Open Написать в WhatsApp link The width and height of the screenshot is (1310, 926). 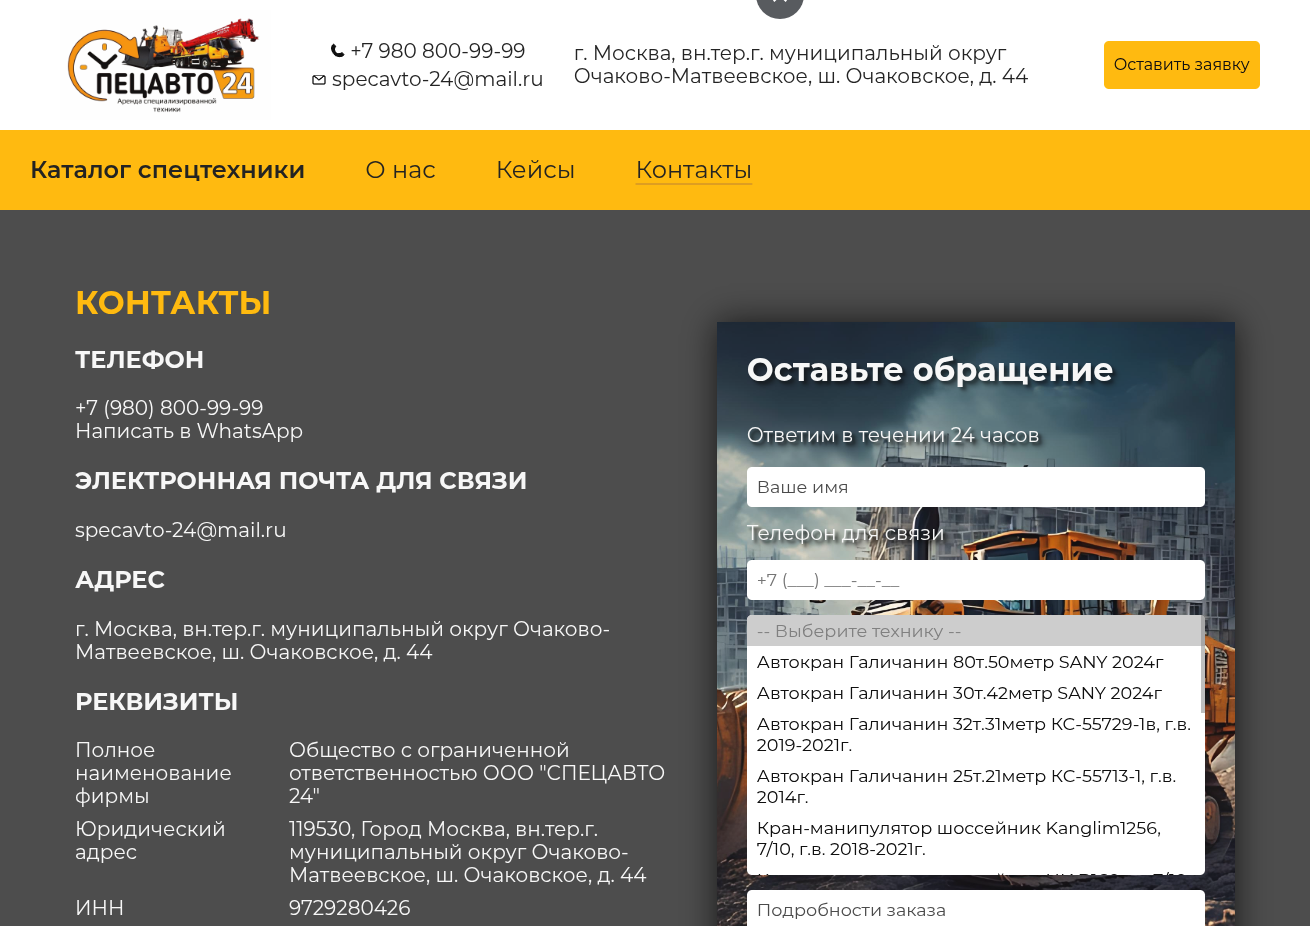[188, 431]
